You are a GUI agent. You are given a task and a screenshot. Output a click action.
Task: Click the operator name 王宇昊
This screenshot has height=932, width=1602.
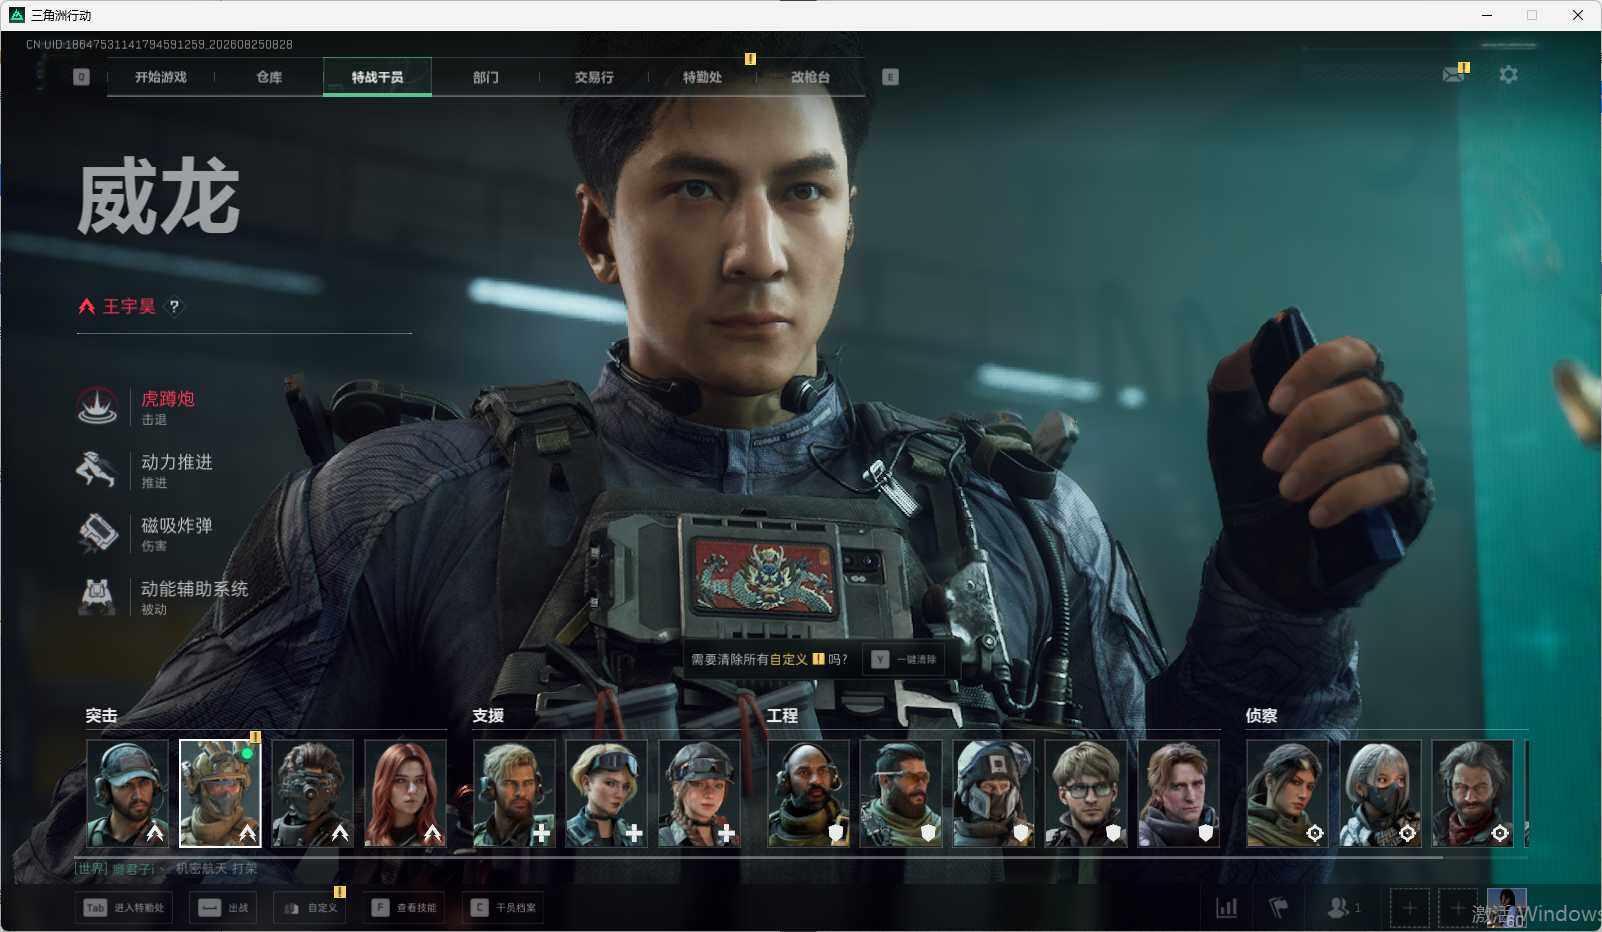click(x=129, y=307)
